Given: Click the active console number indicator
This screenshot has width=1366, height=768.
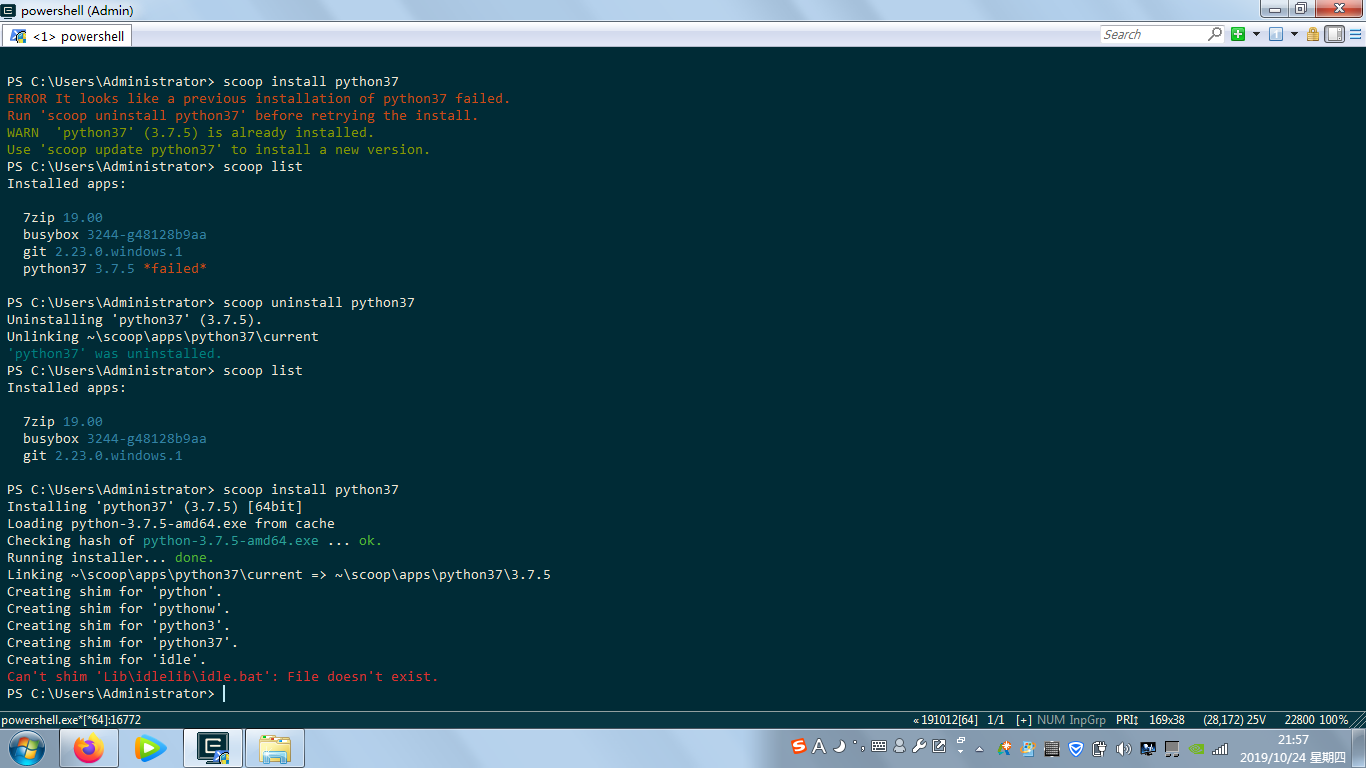Looking at the screenshot, I should [x=1276, y=33].
